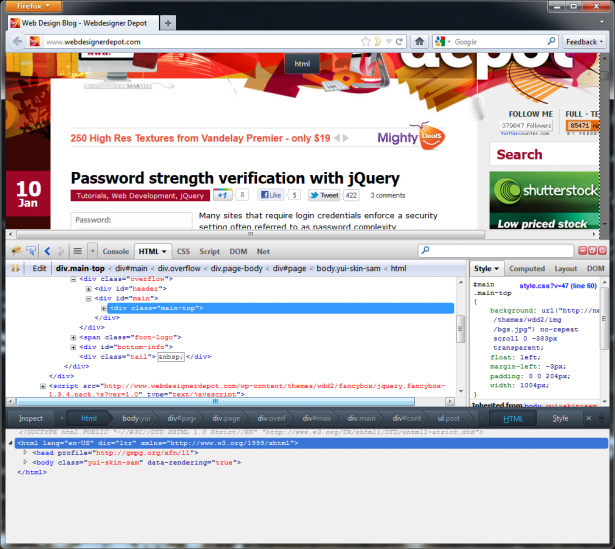Click the Google +1 button
615x549 pixels.
pyautogui.click(x=222, y=195)
